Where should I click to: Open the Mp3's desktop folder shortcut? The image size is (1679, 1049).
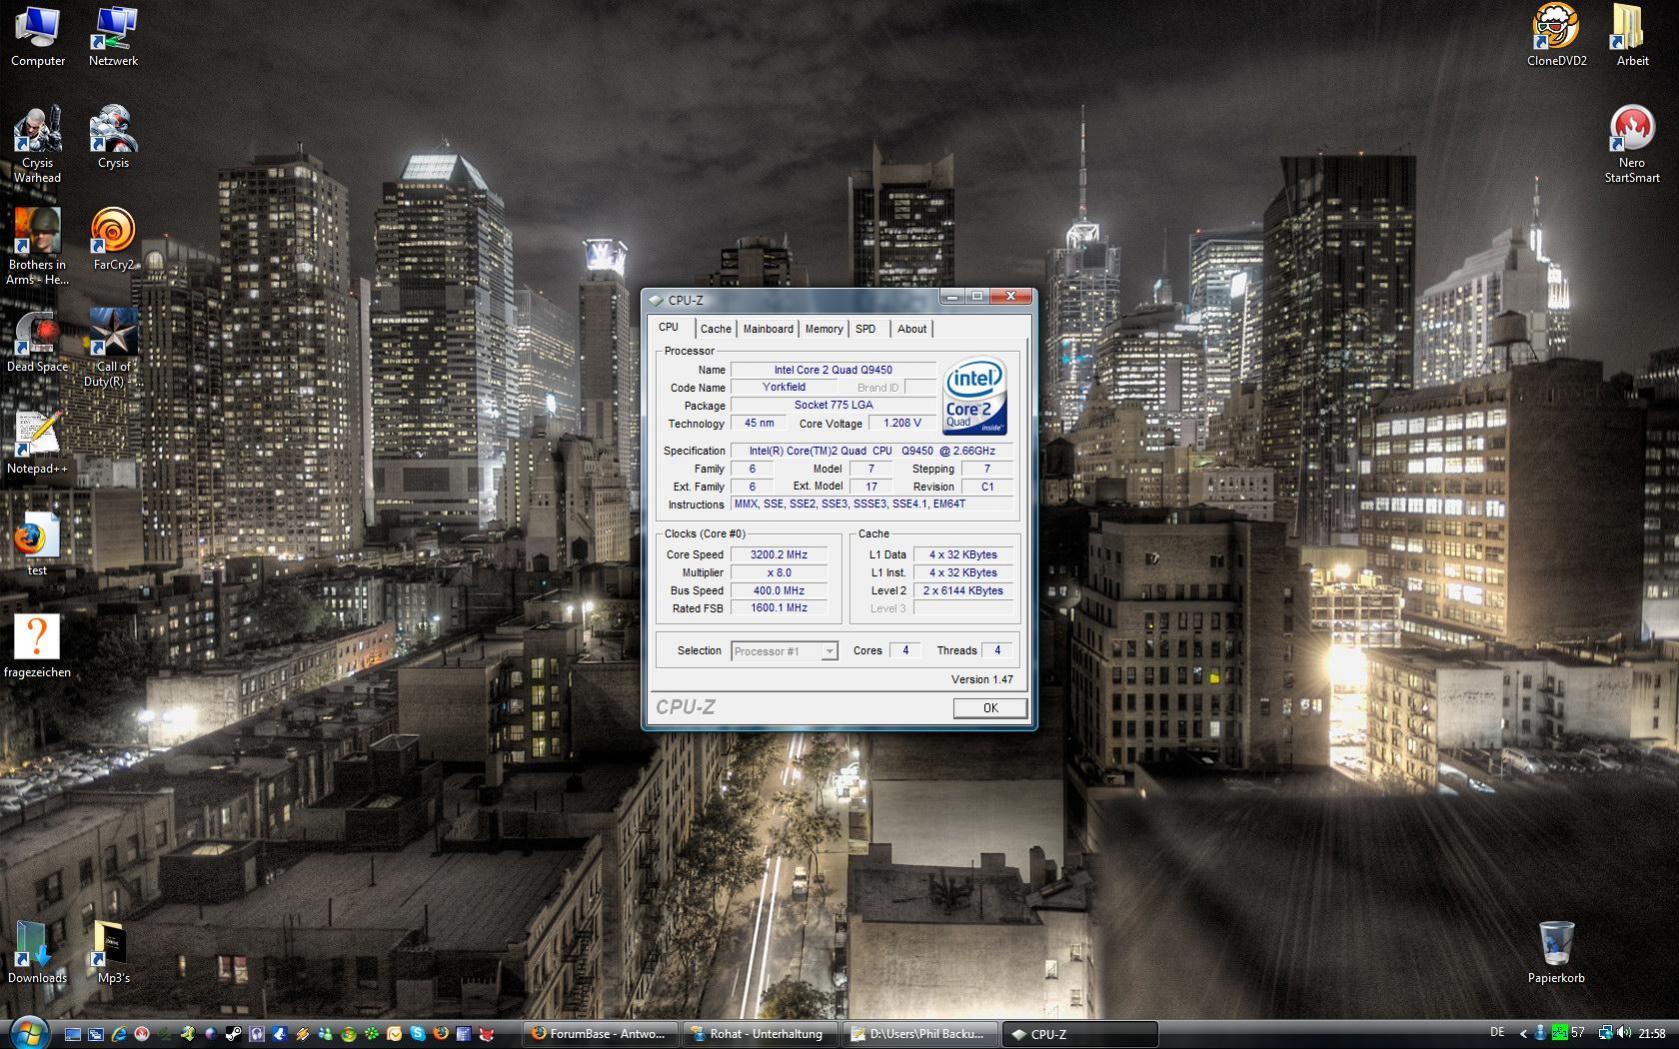click(x=113, y=953)
